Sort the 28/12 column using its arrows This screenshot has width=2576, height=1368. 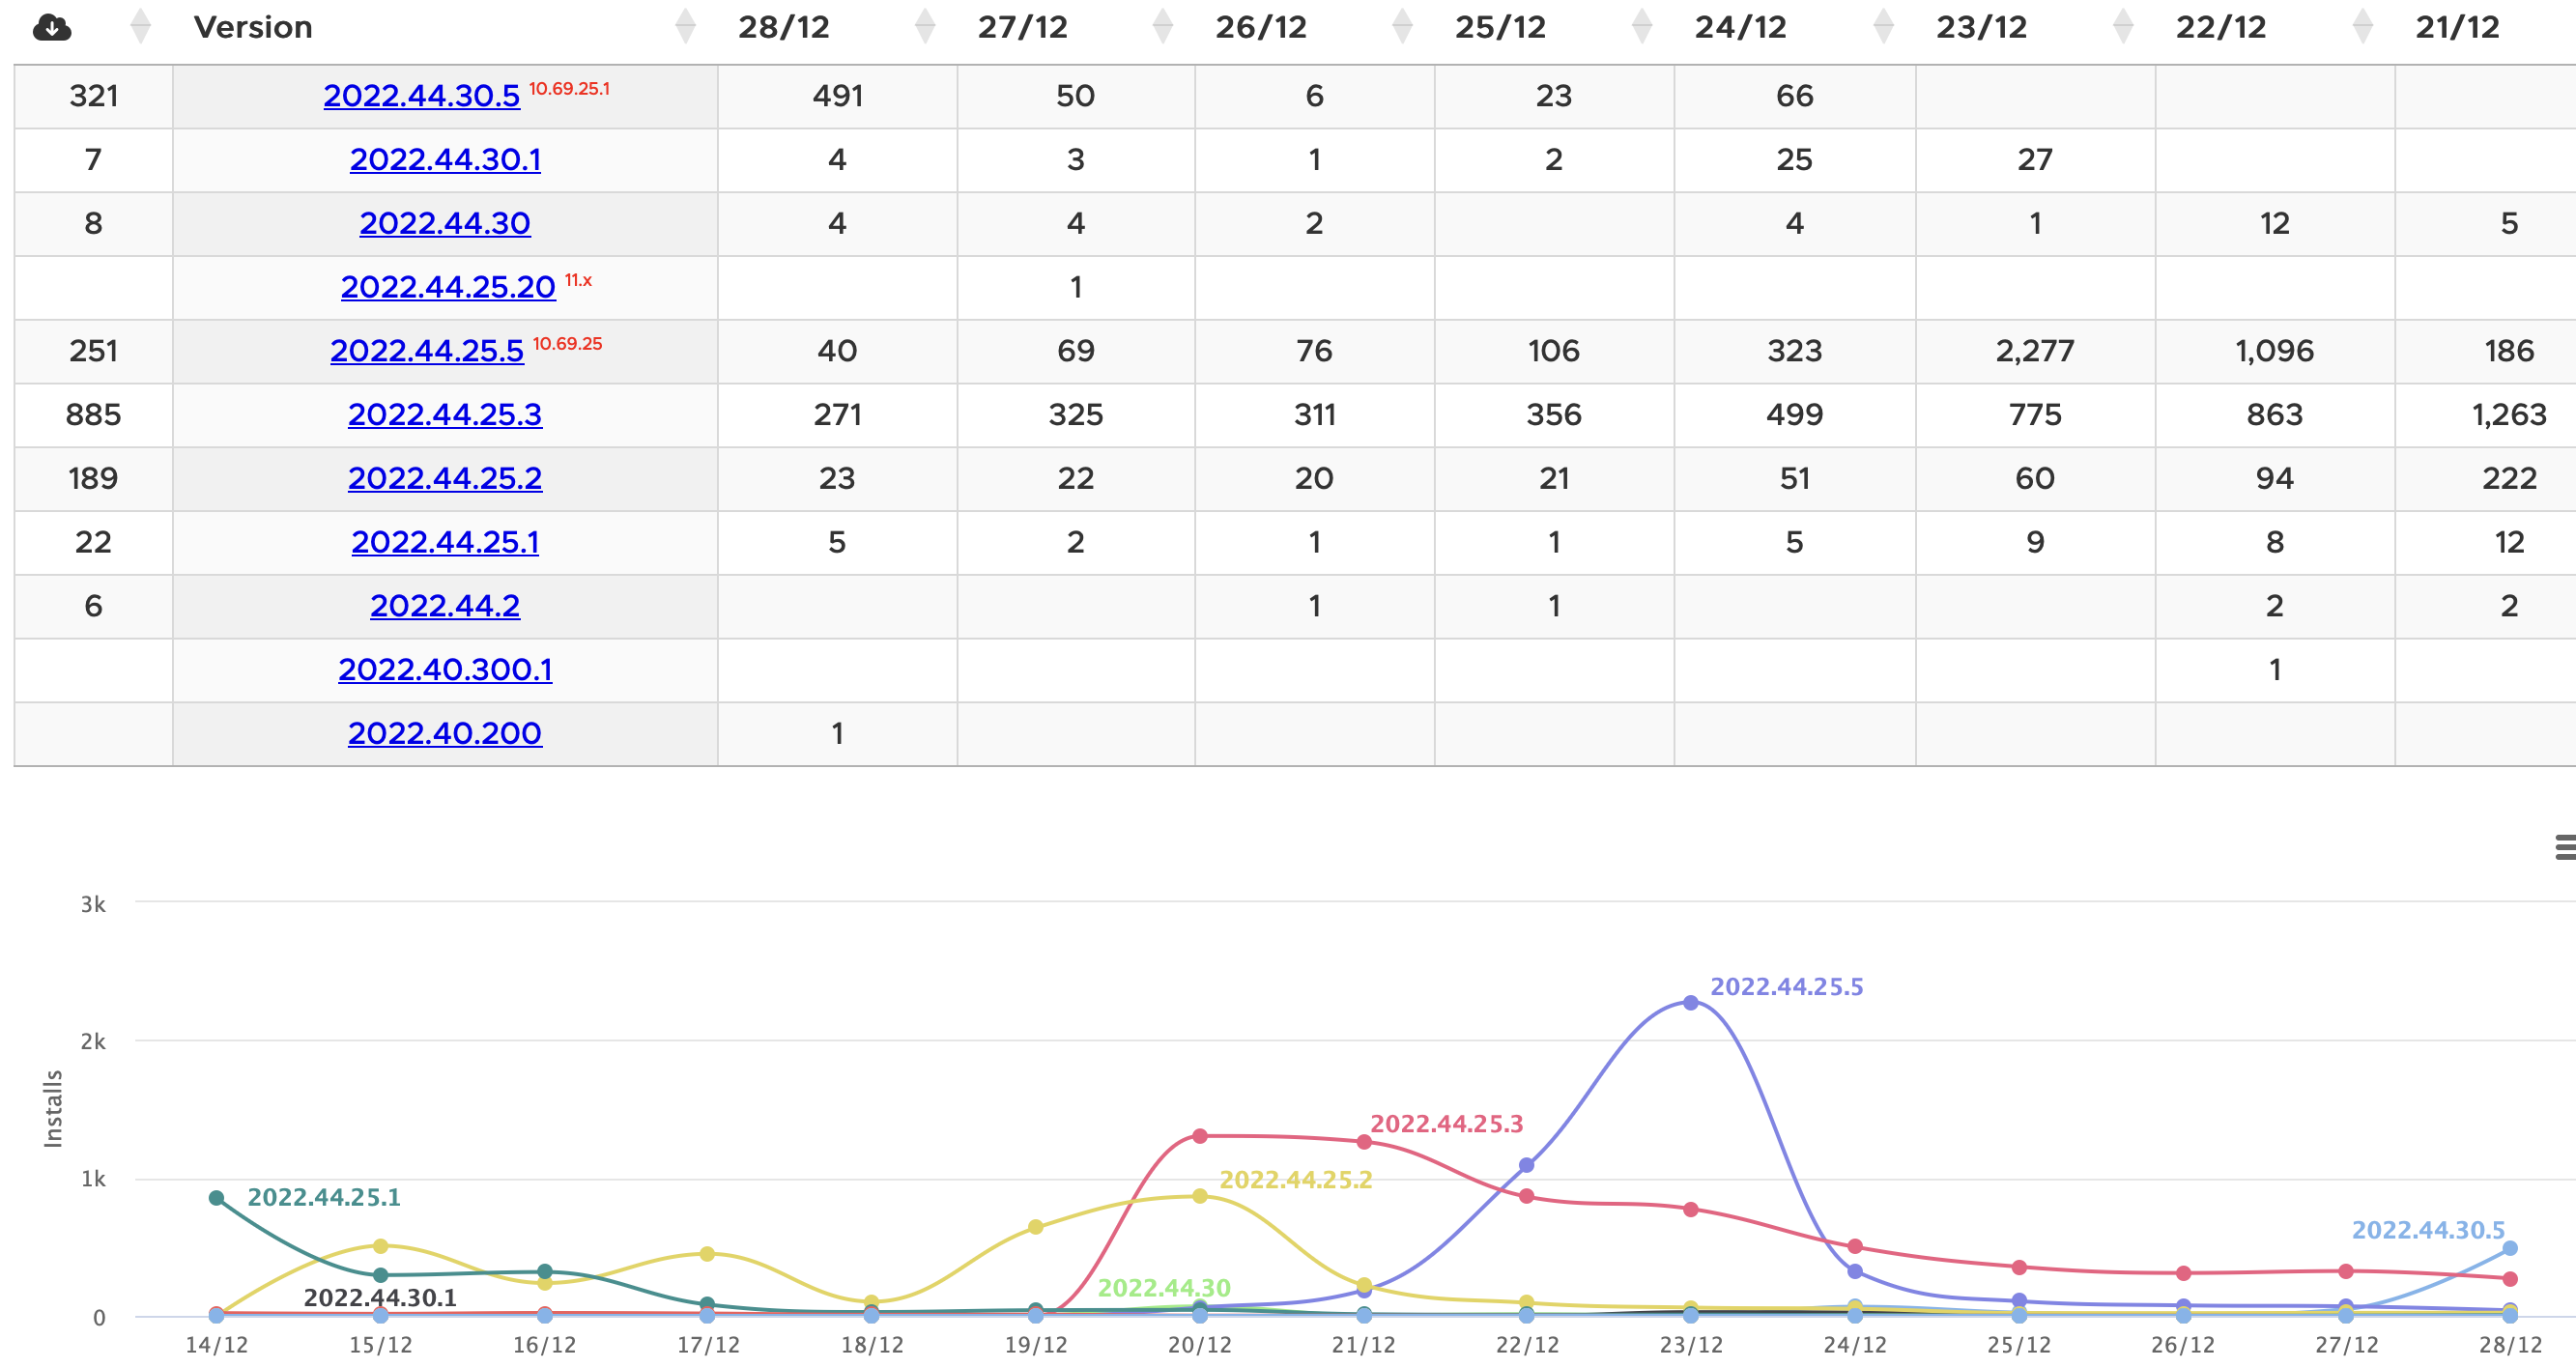pos(925,27)
